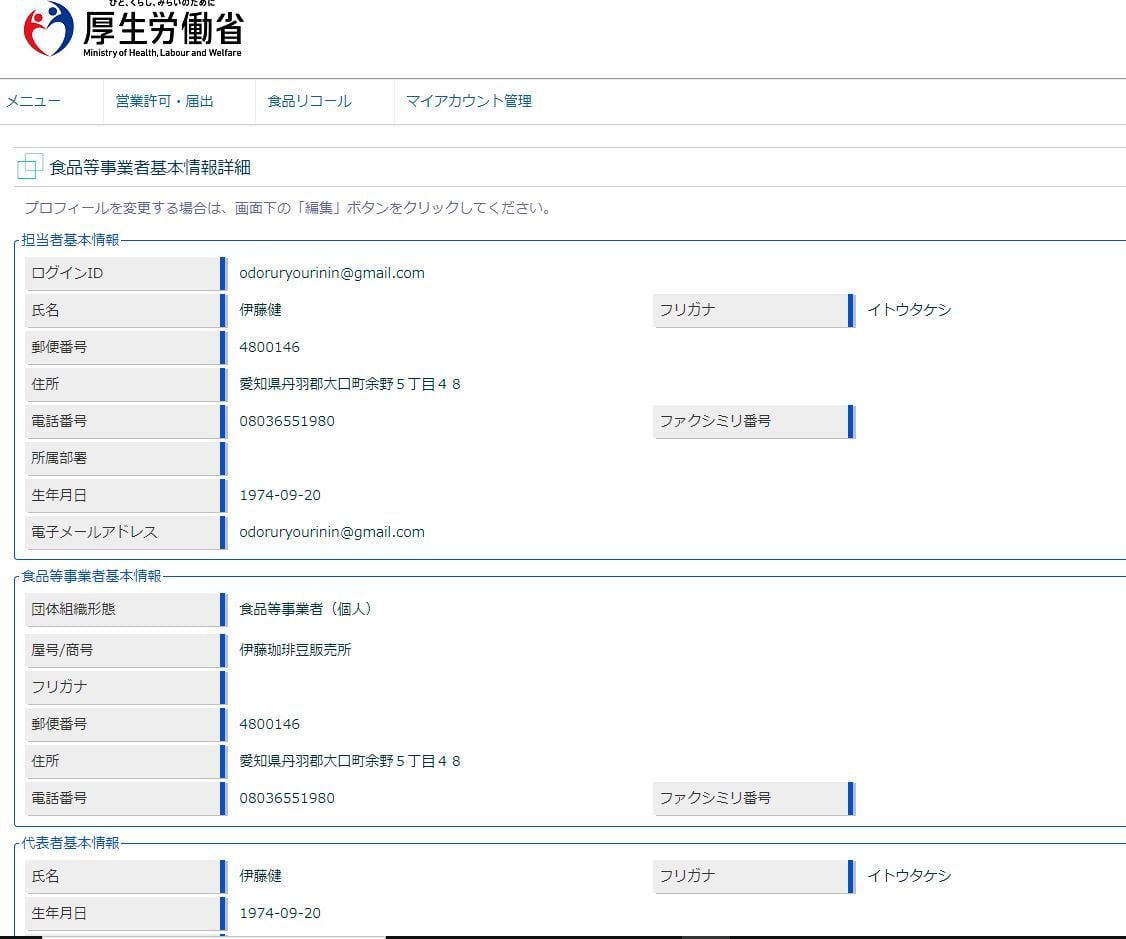Open マイアカウント管理 in the navigation bar
Viewport: 1126px width, 939px height.
click(468, 101)
